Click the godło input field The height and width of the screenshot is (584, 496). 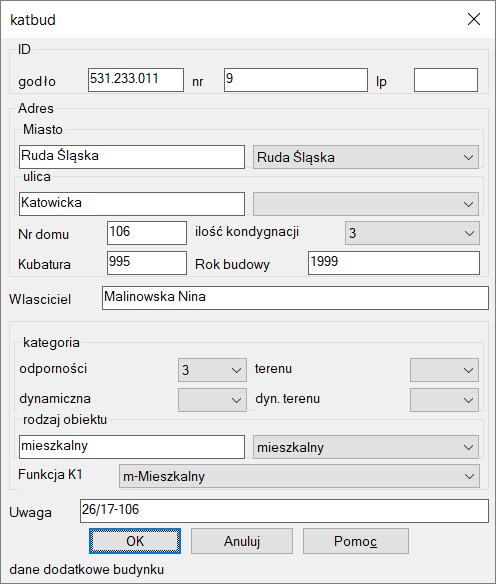click(x=136, y=80)
